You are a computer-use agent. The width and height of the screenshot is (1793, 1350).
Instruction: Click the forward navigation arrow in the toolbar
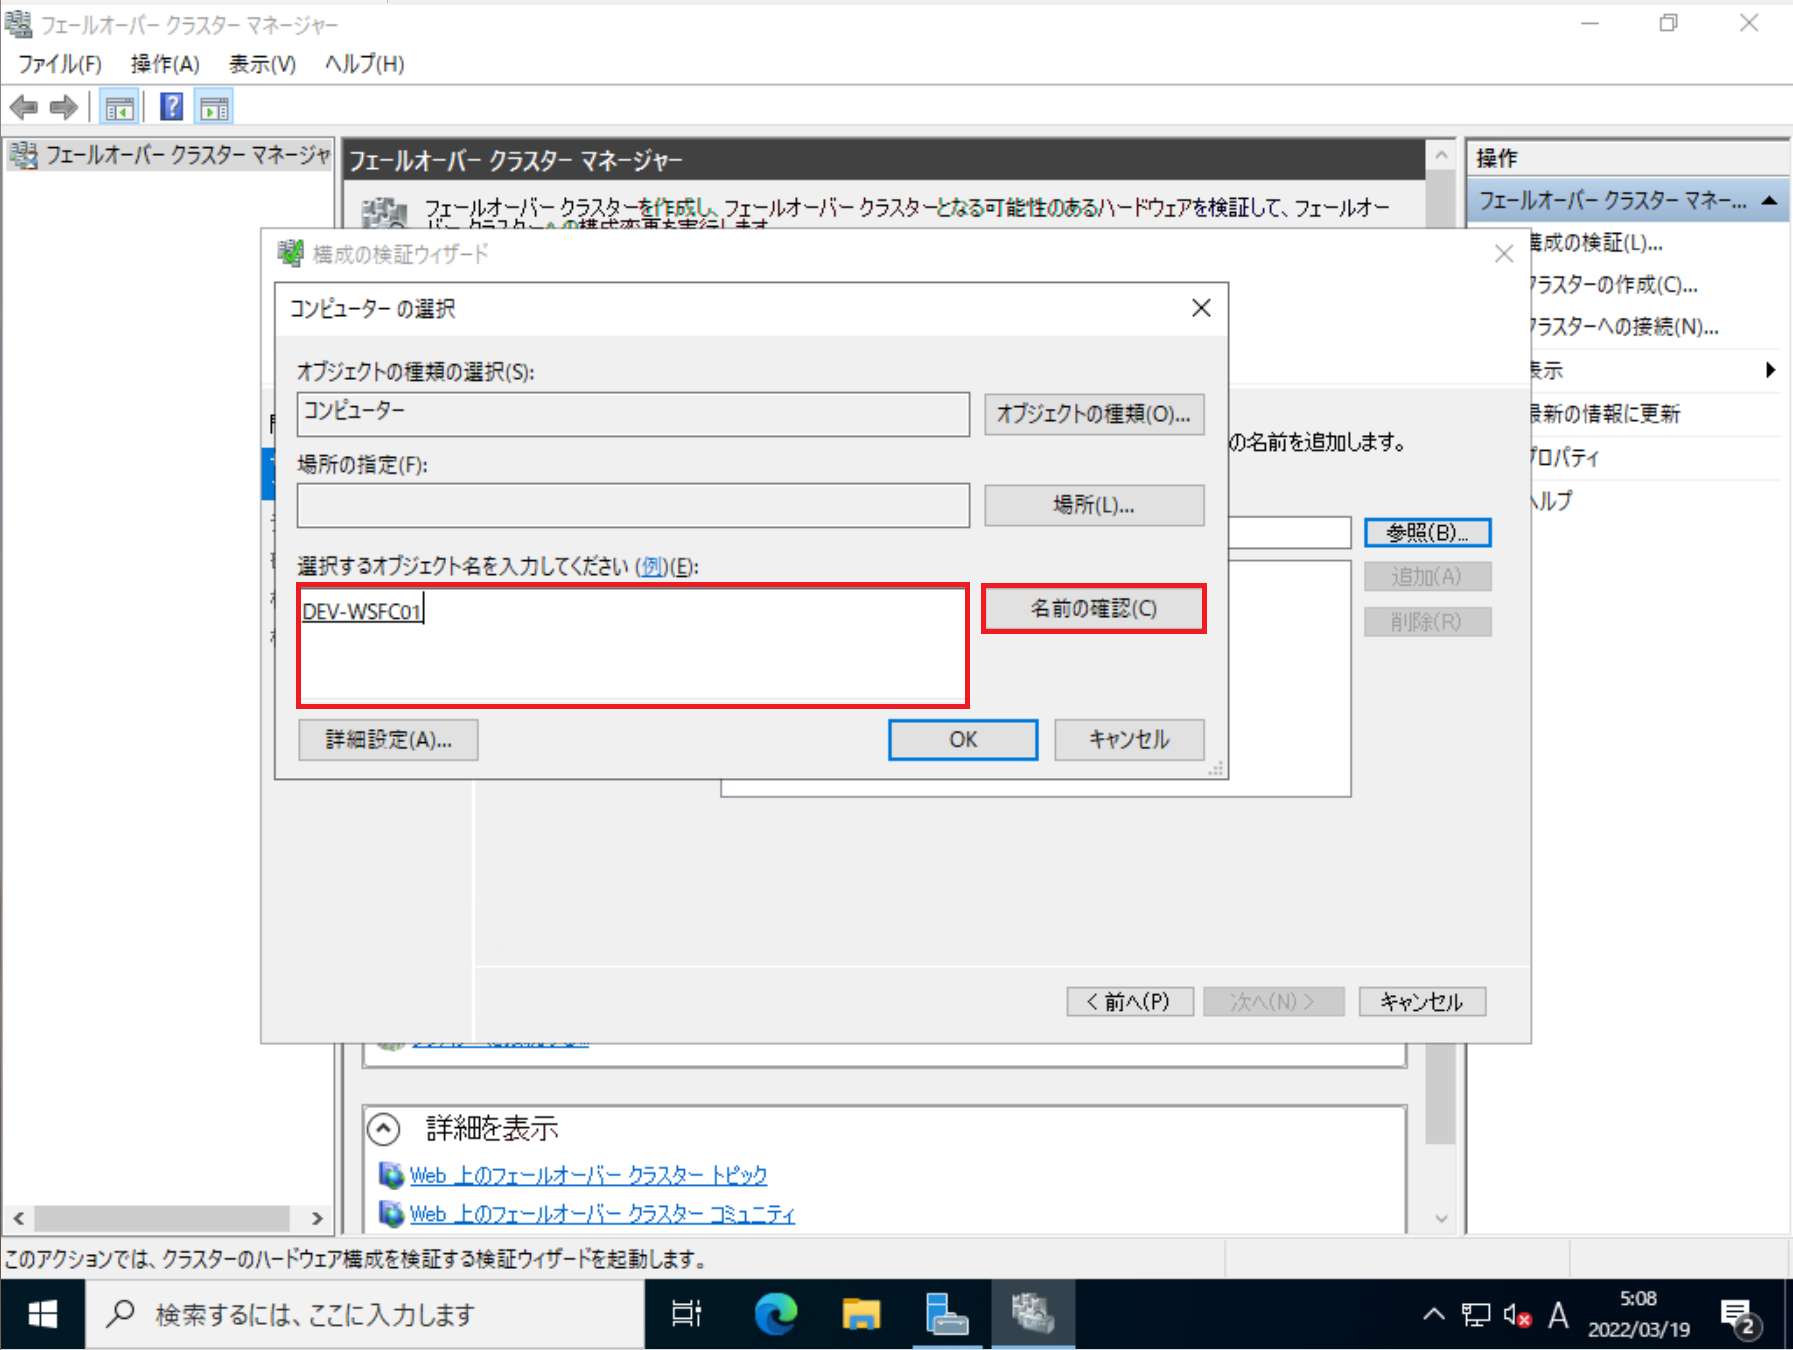pyautogui.click(x=63, y=107)
